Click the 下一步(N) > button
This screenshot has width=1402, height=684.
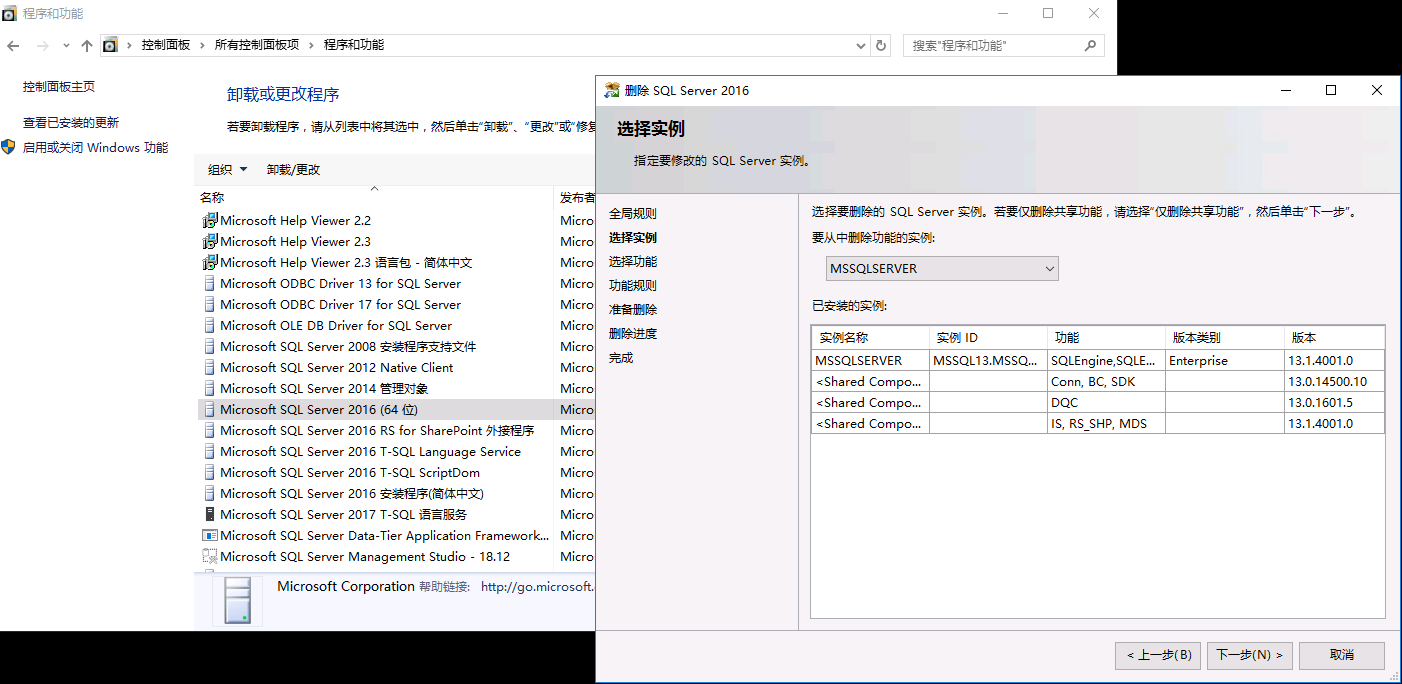coord(1250,655)
